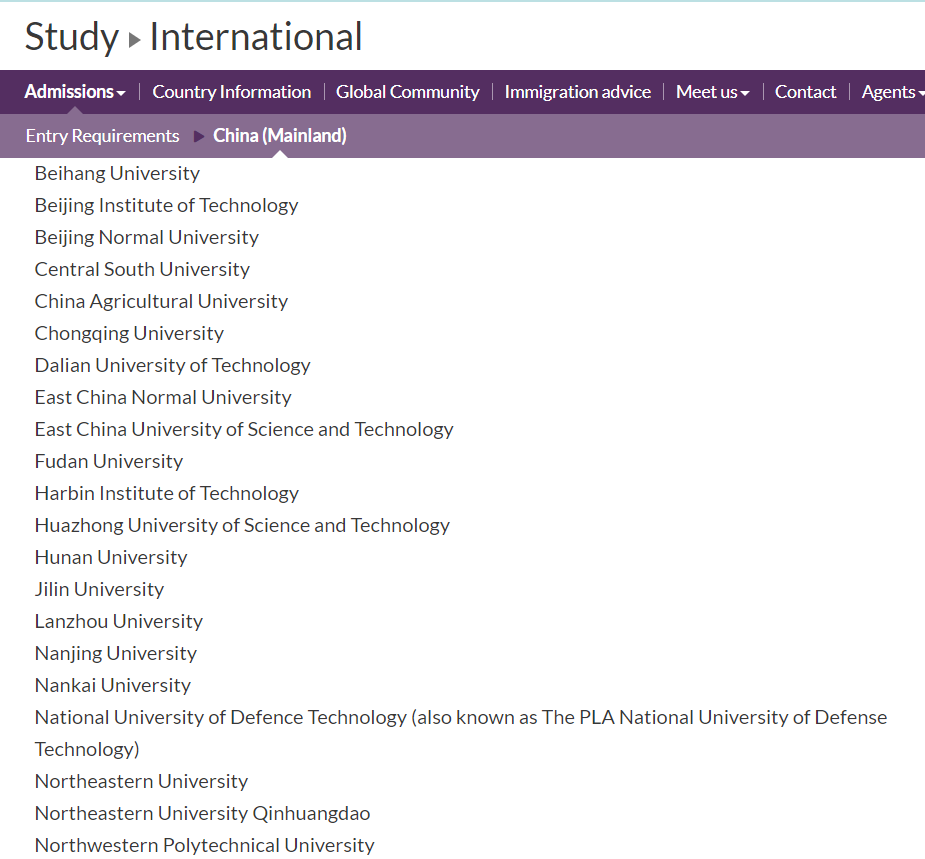This screenshot has height=859, width=925.
Task: Click Nankai University entry
Action: (113, 686)
